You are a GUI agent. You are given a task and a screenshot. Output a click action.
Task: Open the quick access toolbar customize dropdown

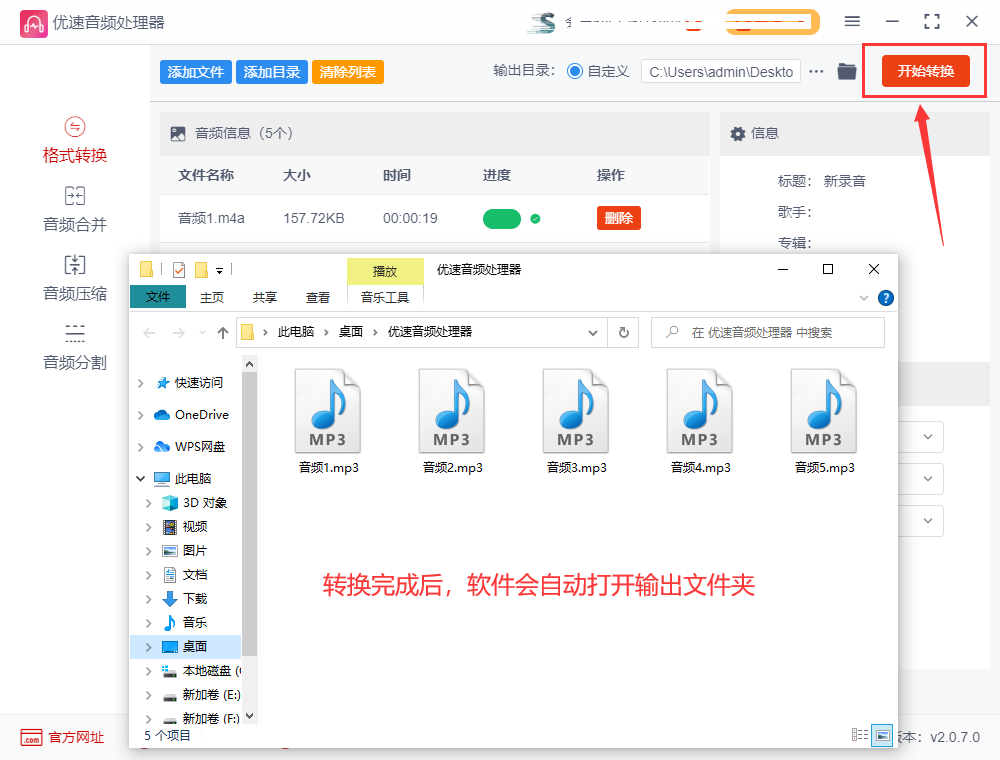[219, 271]
